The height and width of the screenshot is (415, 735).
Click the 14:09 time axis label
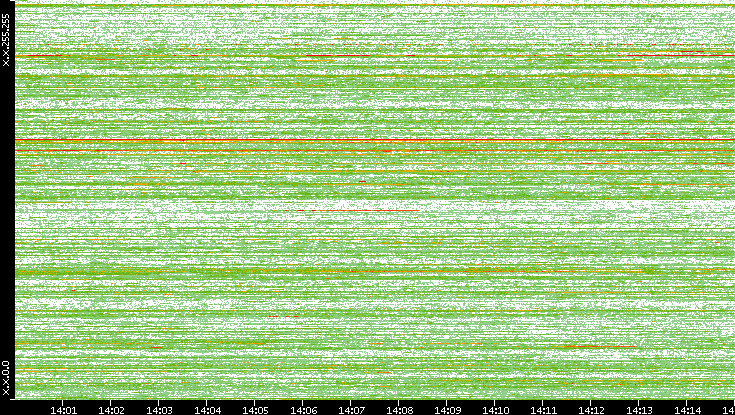click(447, 410)
